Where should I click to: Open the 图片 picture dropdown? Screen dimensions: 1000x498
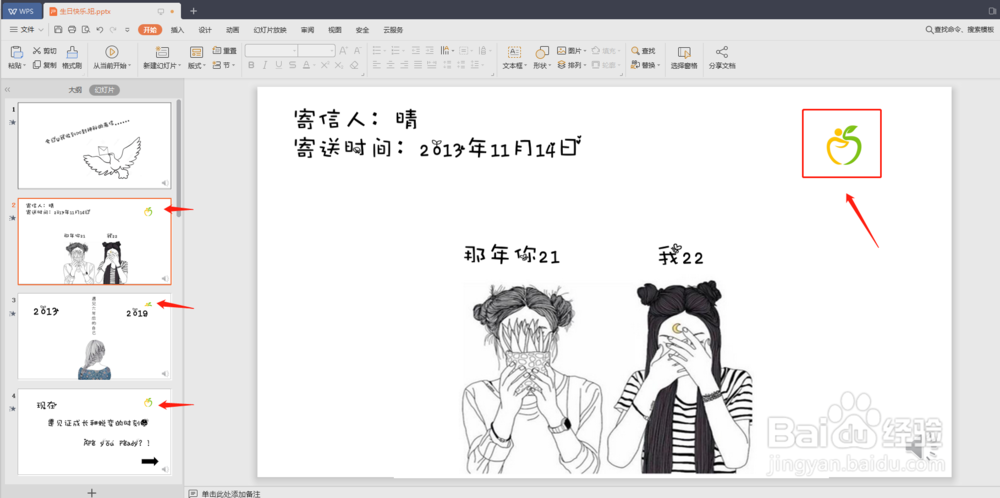572,50
